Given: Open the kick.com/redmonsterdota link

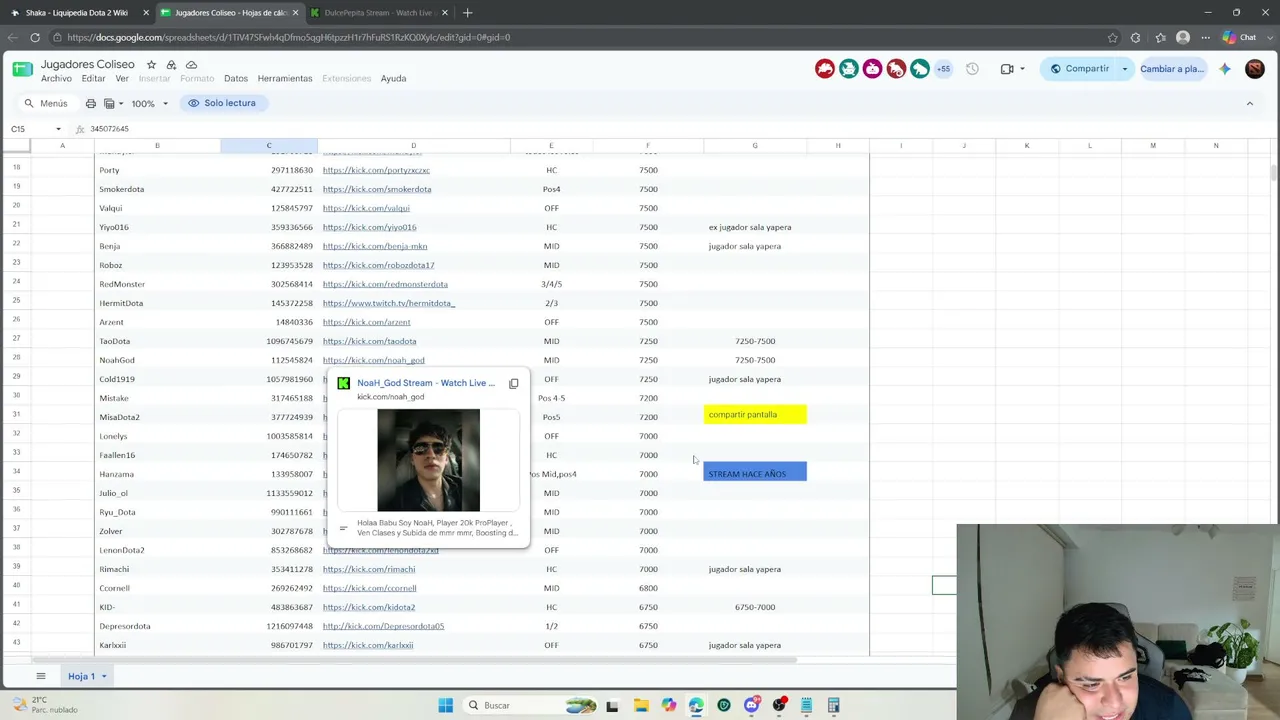Looking at the screenshot, I should point(385,284).
